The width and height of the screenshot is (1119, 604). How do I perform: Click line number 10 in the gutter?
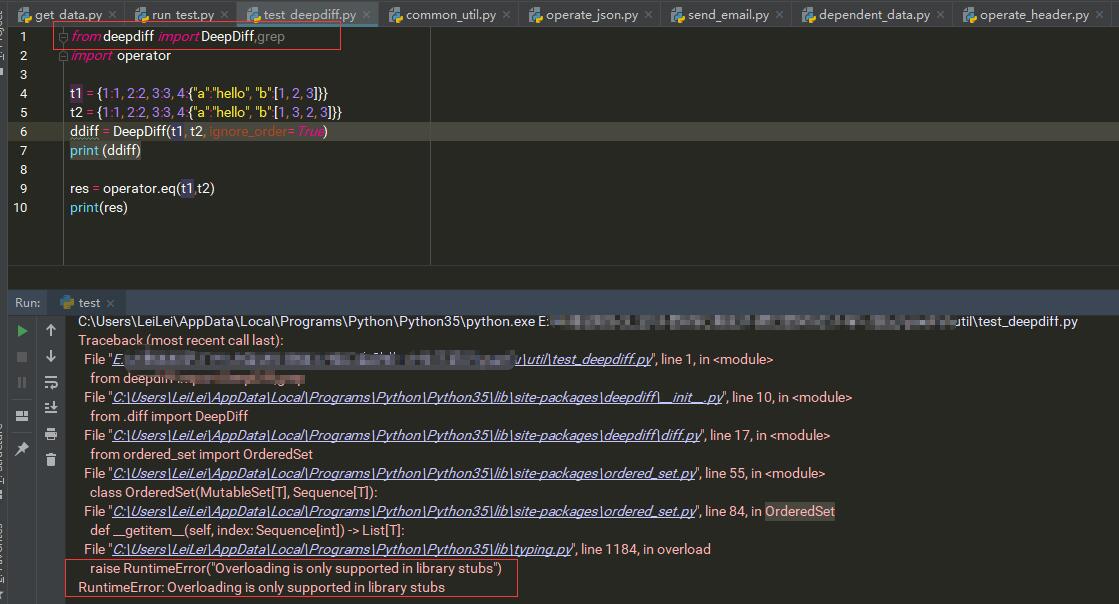(20, 208)
